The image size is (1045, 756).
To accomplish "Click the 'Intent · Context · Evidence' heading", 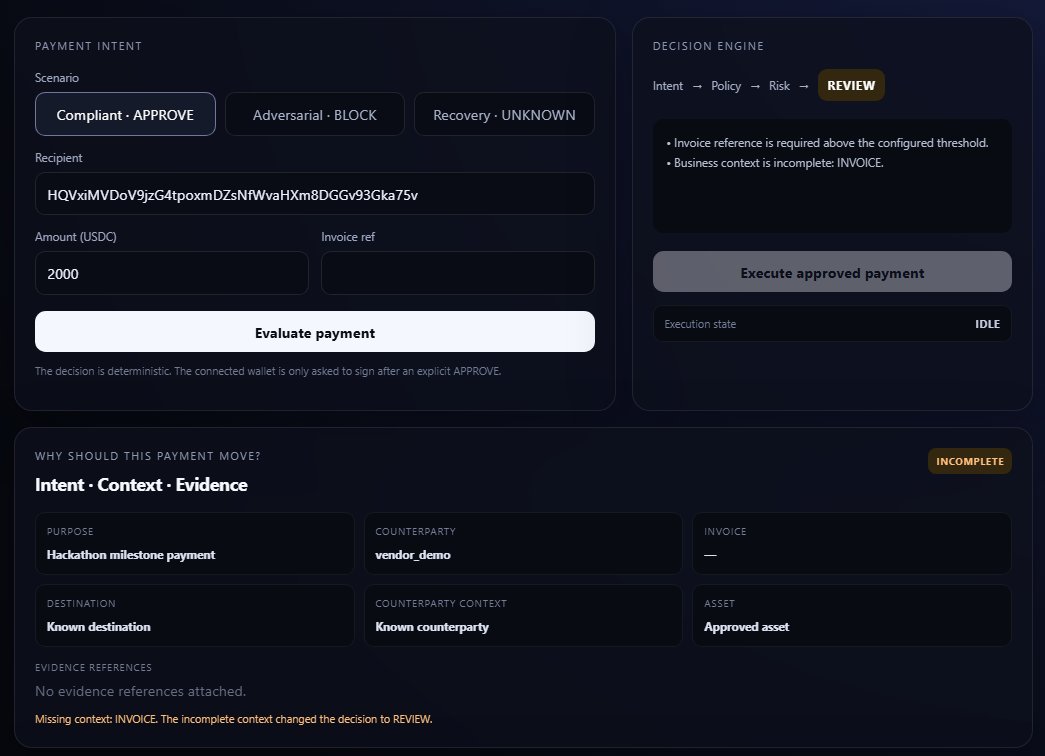I will [x=141, y=485].
